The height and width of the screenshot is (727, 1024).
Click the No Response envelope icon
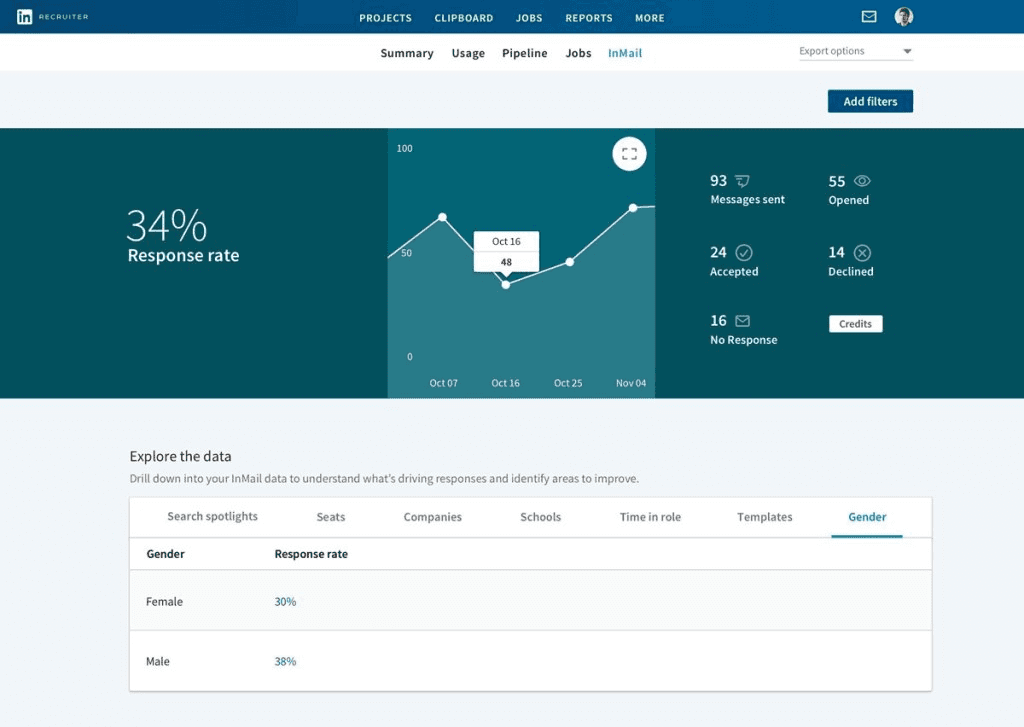(x=743, y=321)
